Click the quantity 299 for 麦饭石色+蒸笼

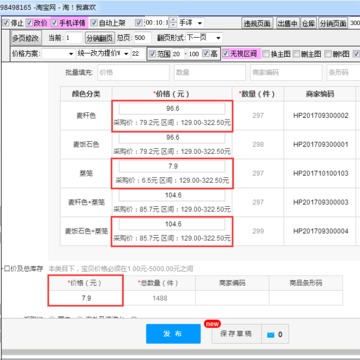click(258, 231)
